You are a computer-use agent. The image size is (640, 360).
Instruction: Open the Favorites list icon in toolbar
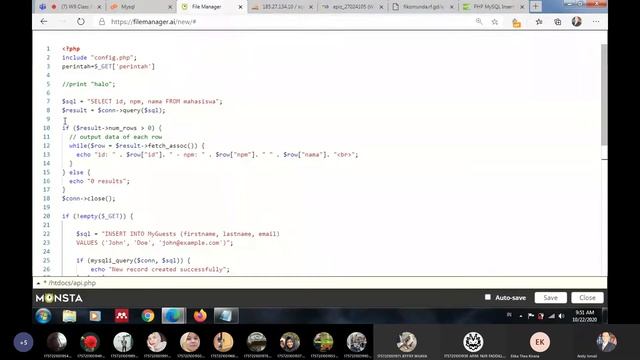pyautogui.click(x=539, y=22)
